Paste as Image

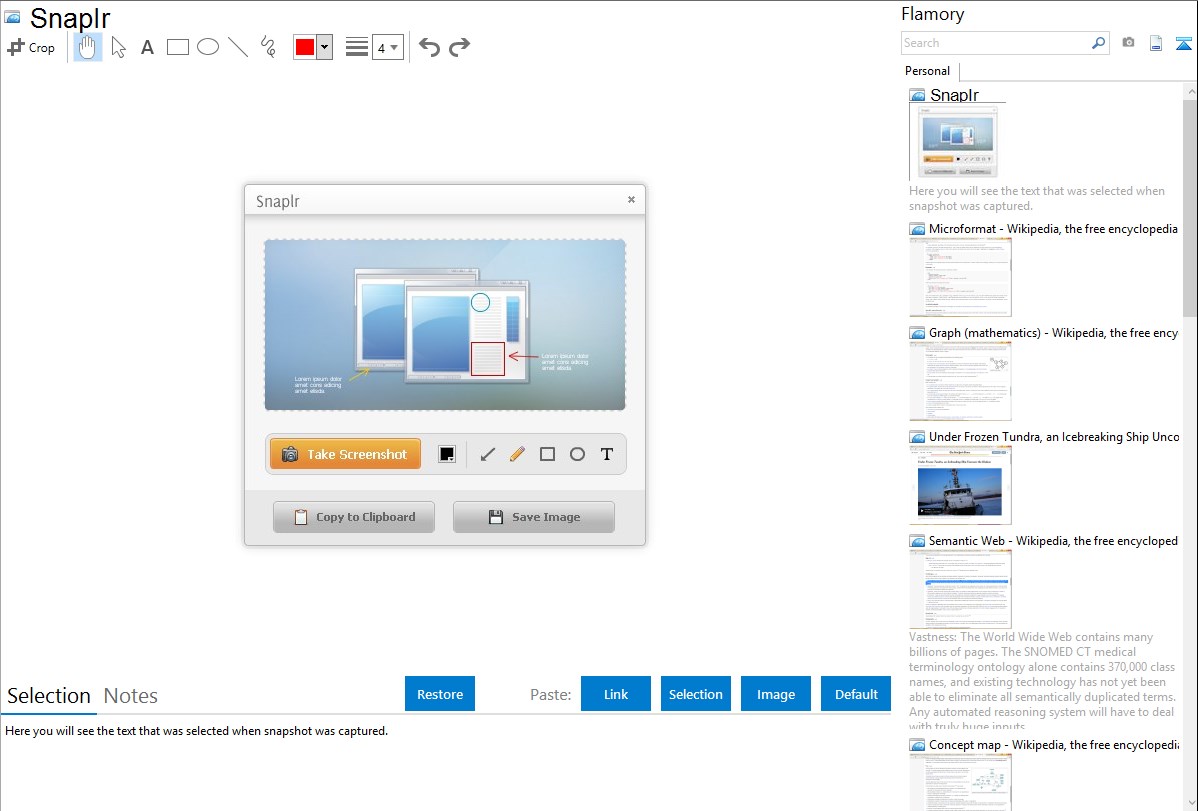coord(775,694)
